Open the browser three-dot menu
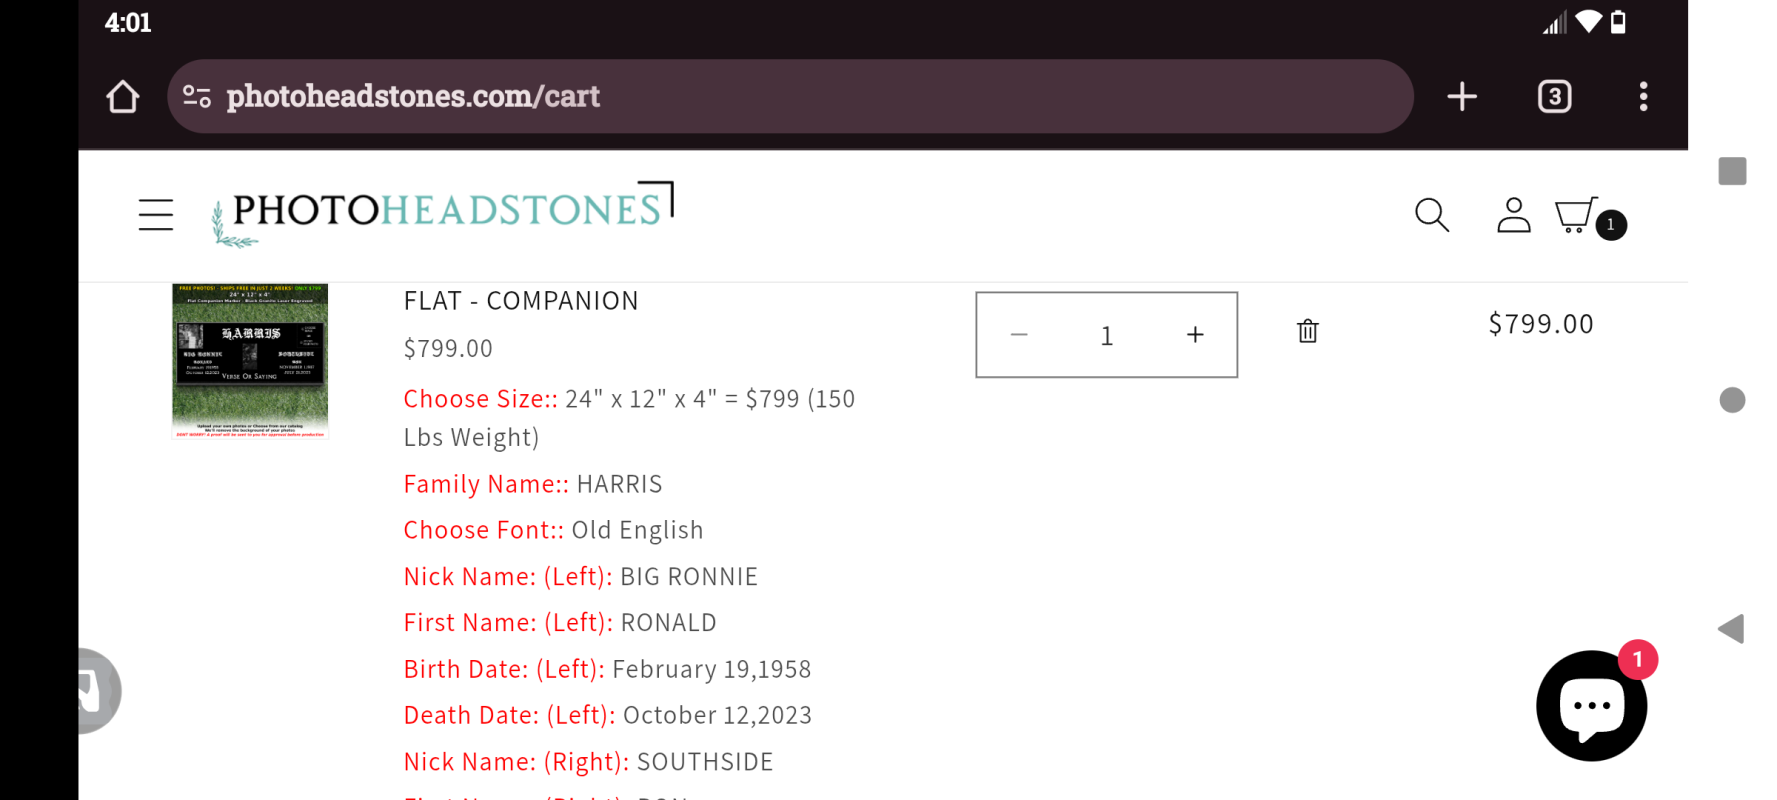 [x=1643, y=97]
